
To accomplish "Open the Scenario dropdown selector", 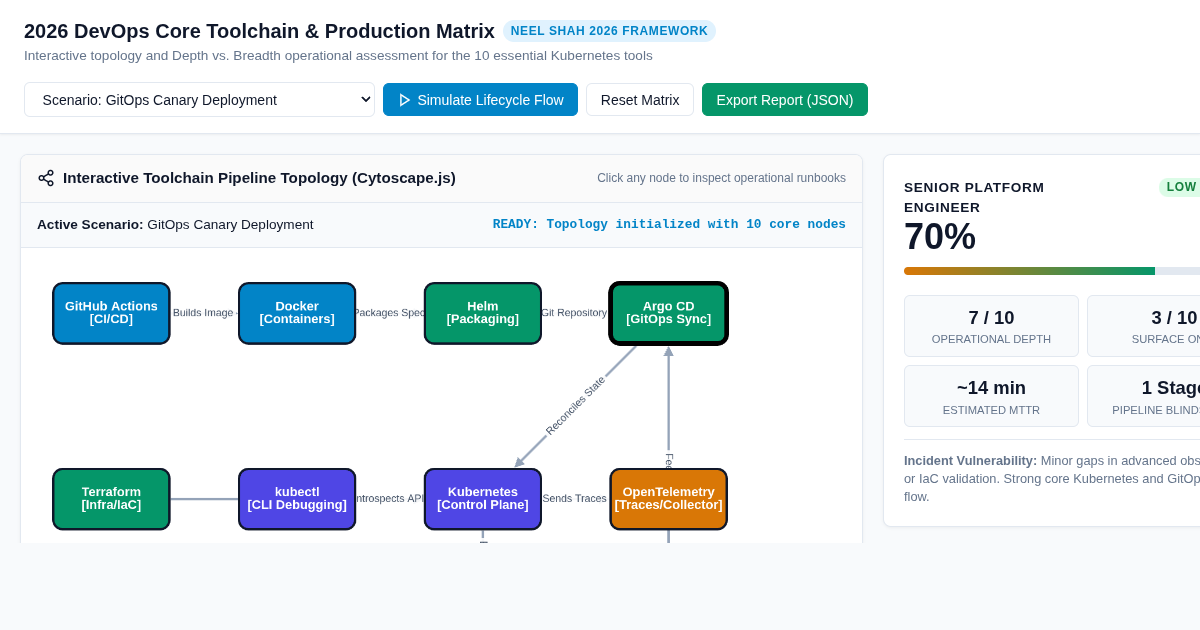I will click(199, 100).
